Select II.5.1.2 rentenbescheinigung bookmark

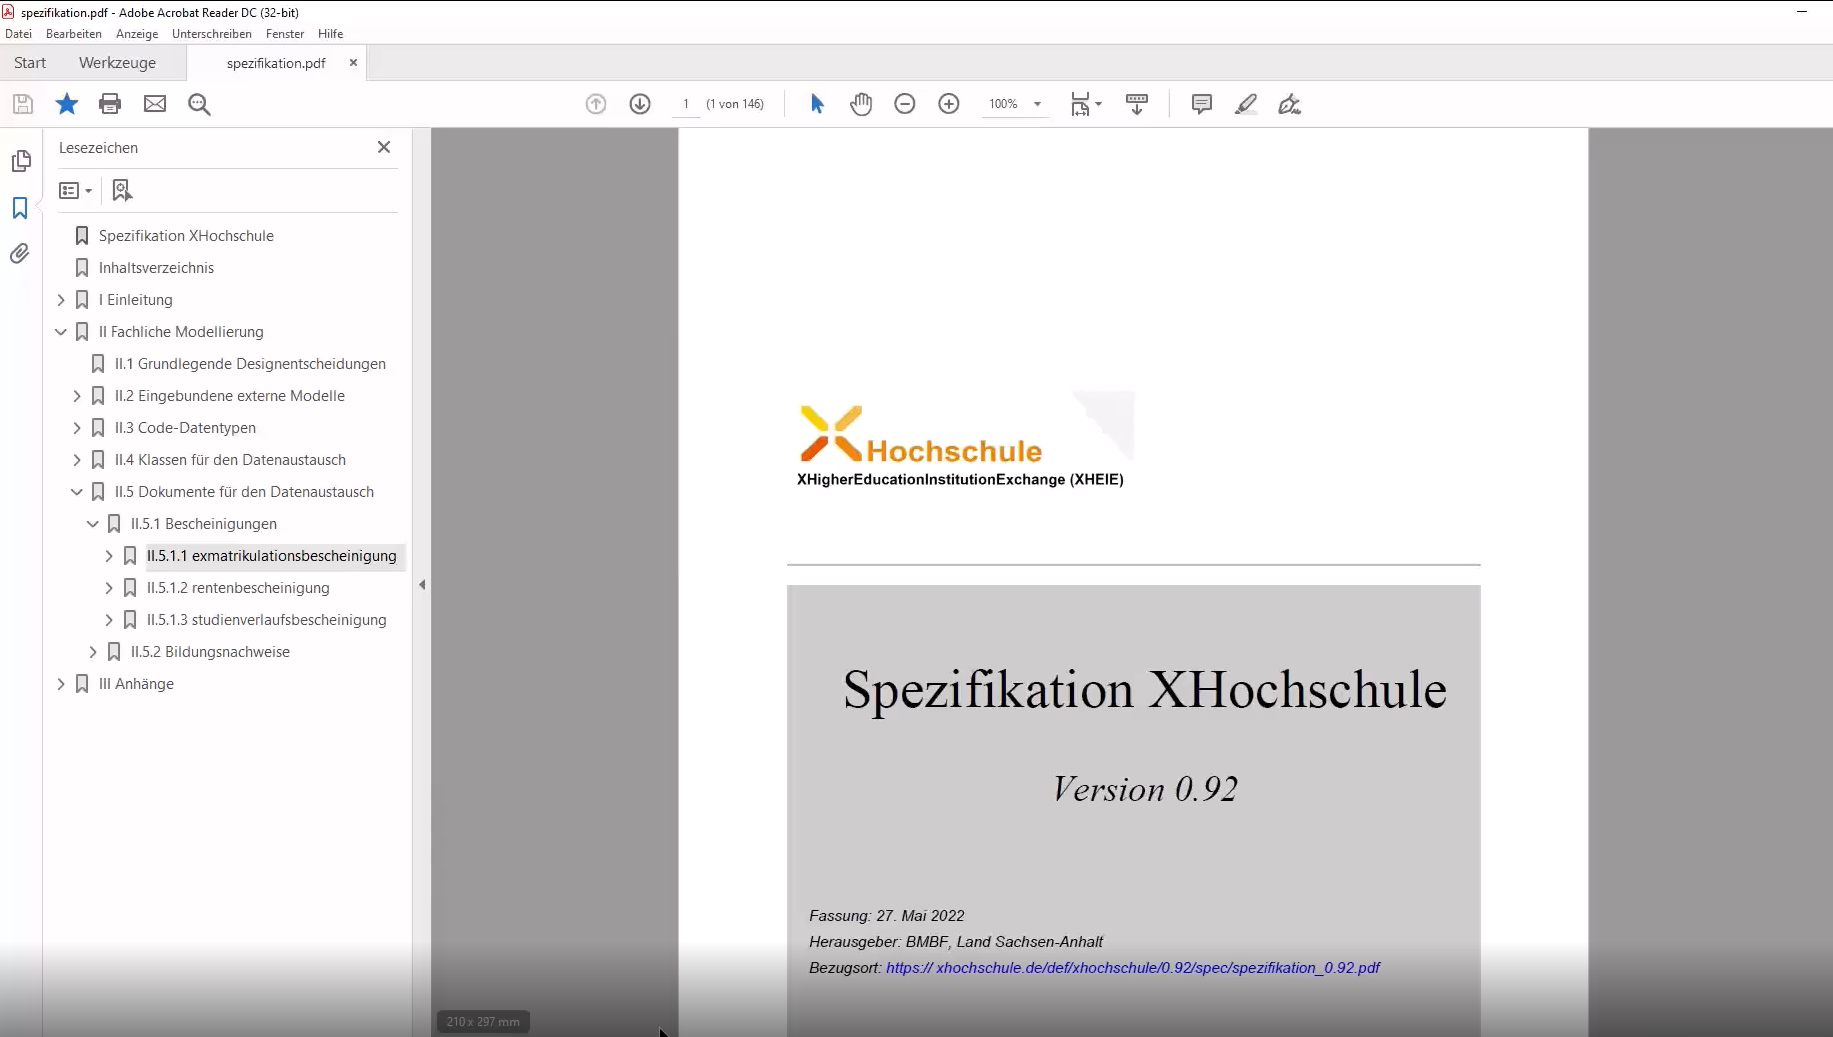pyautogui.click(x=238, y=588)
